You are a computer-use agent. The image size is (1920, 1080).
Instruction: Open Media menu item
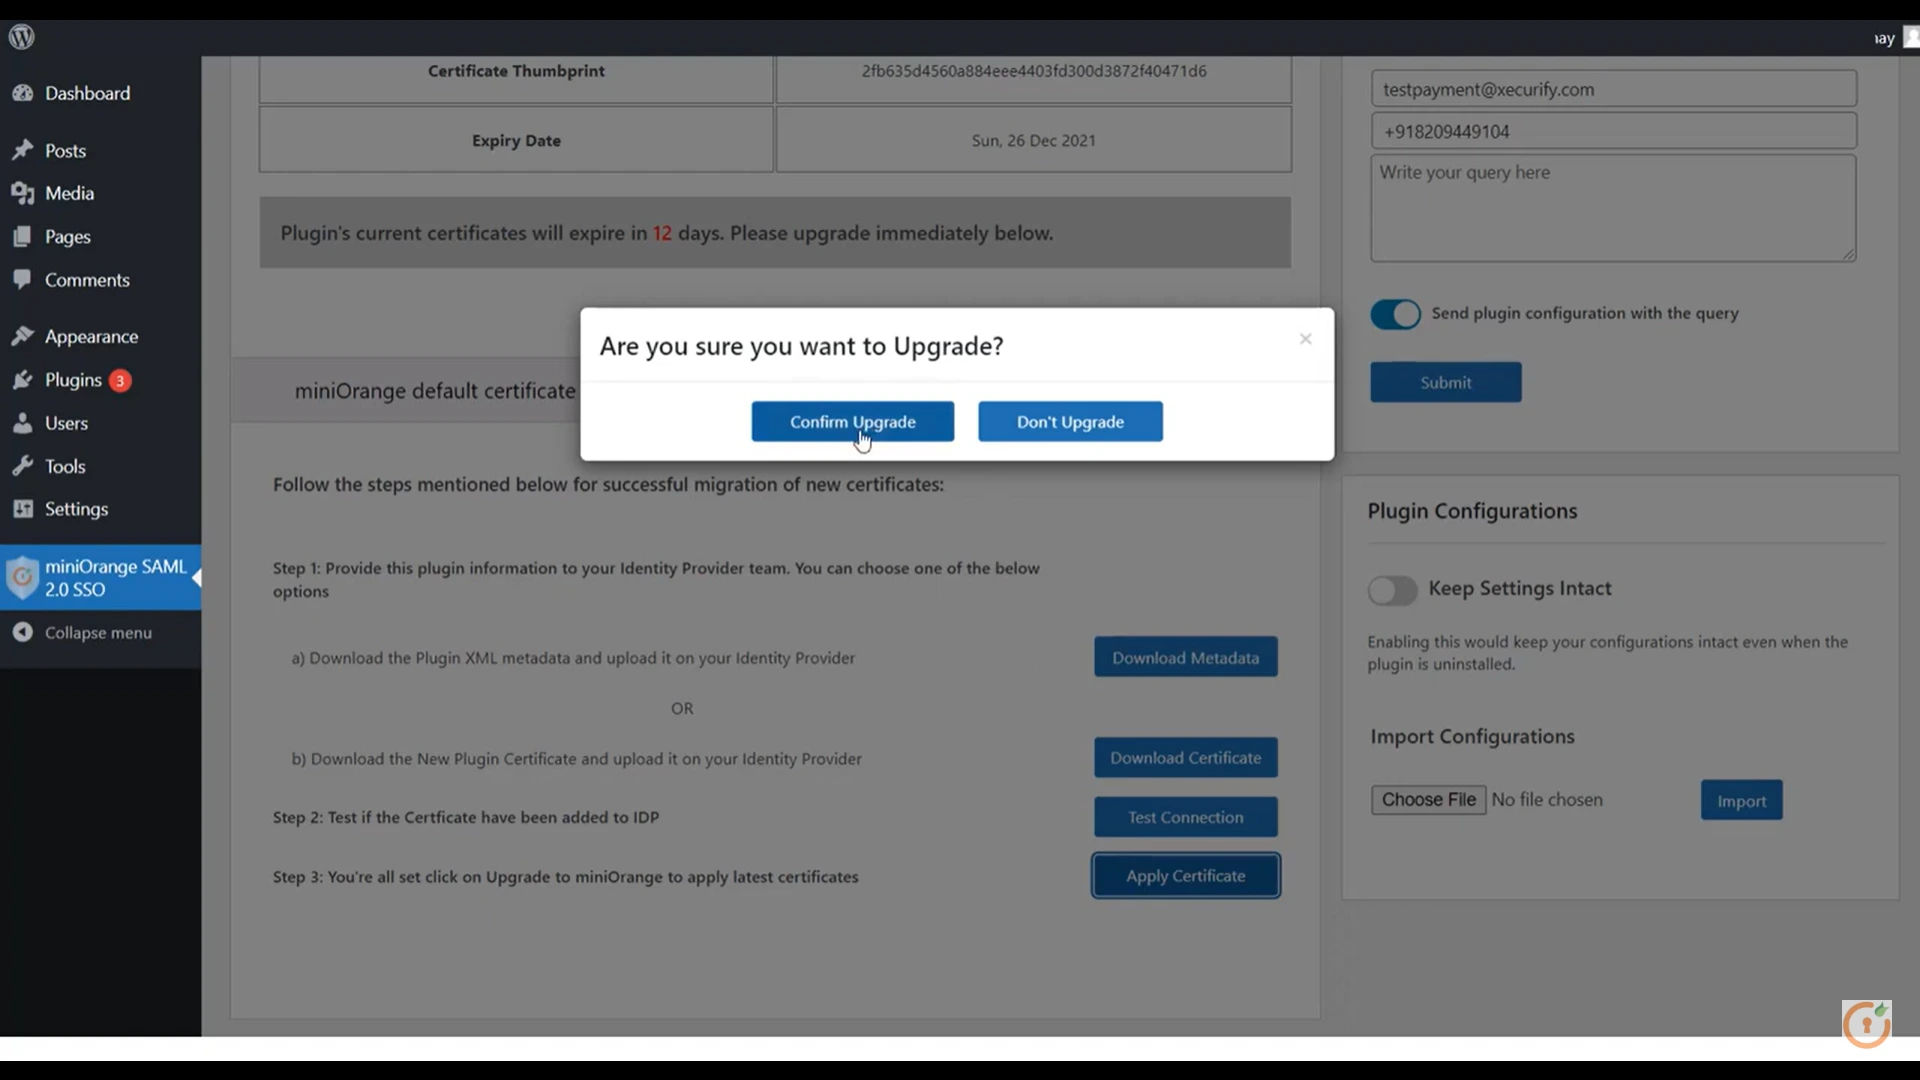[100, 193]
